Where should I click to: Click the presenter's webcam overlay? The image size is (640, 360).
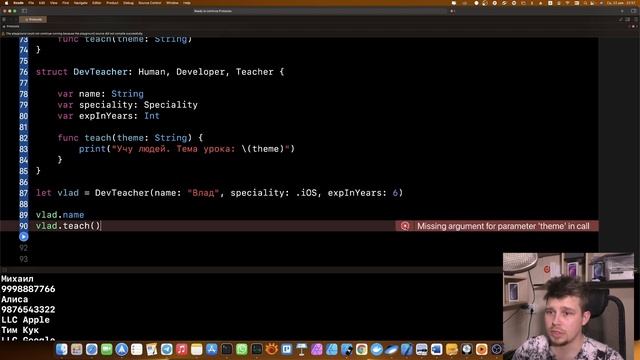click(568, 306)
